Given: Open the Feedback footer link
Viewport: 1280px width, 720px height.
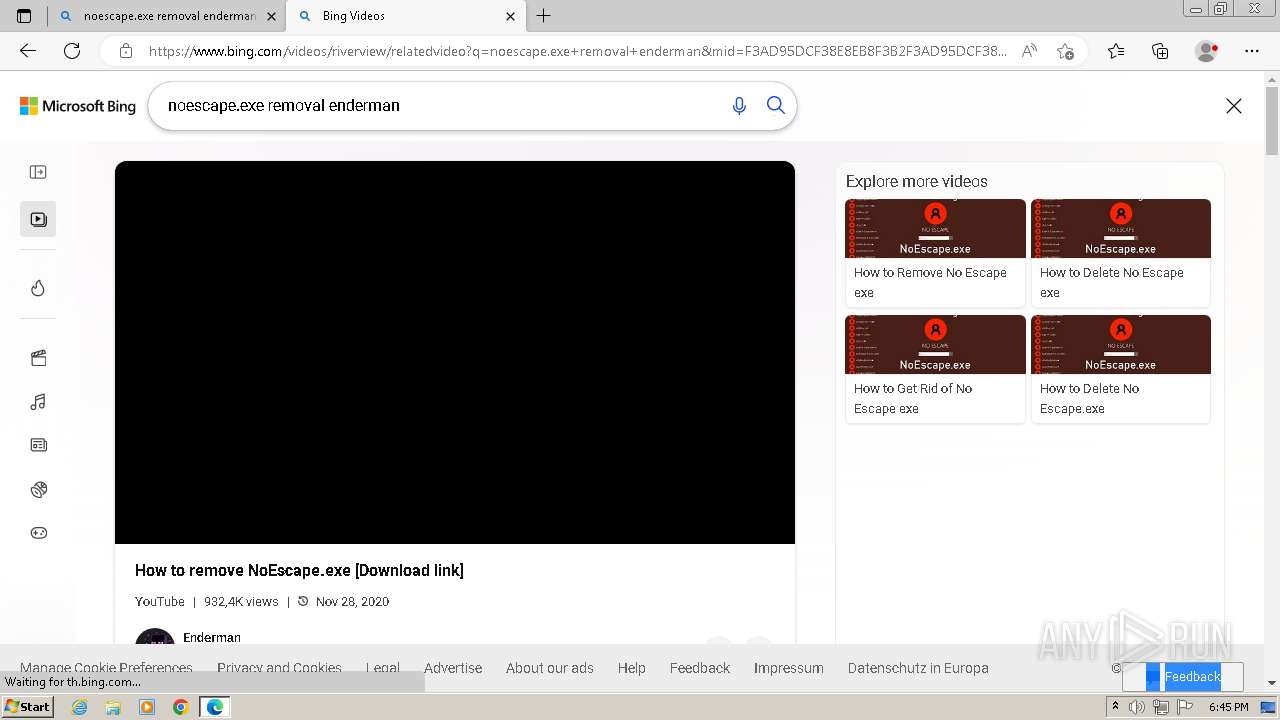Looking at the screenshot, I should (700, 668).
